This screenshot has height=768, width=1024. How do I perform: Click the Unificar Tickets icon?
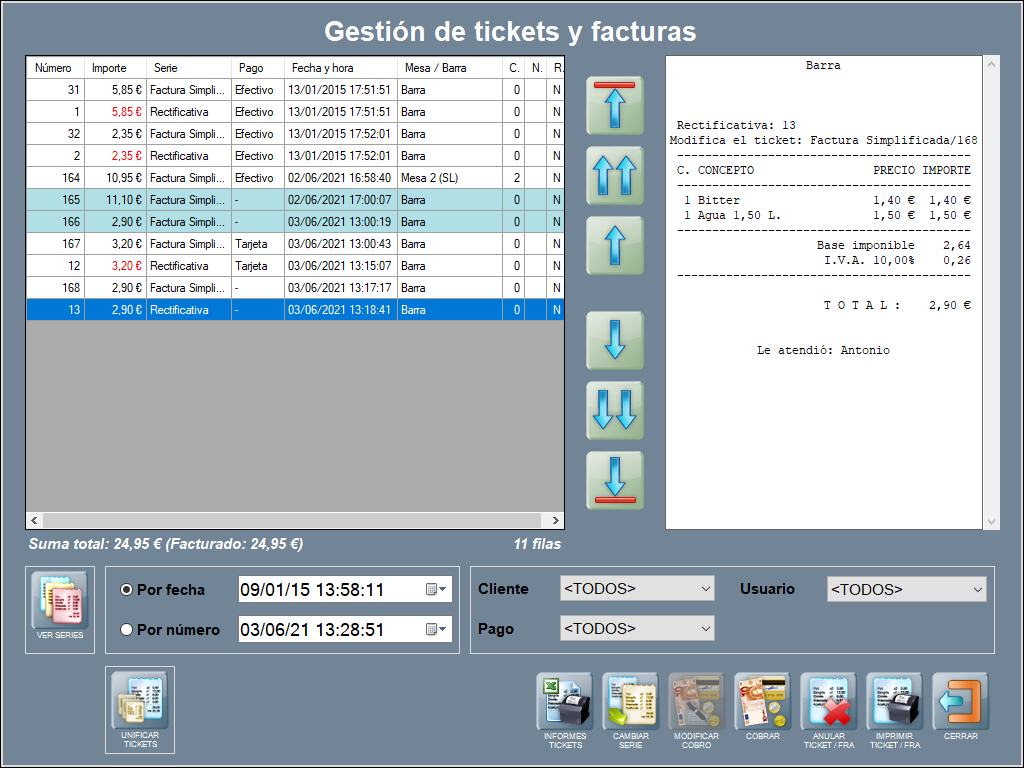[140, 704]
